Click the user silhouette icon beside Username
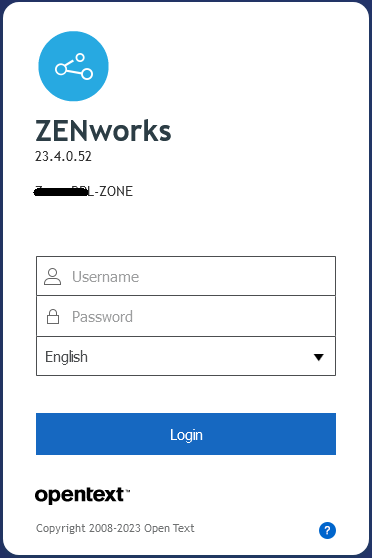Viewport: 372px width, 558px height. pyautogui.click(x=53, y=277)
